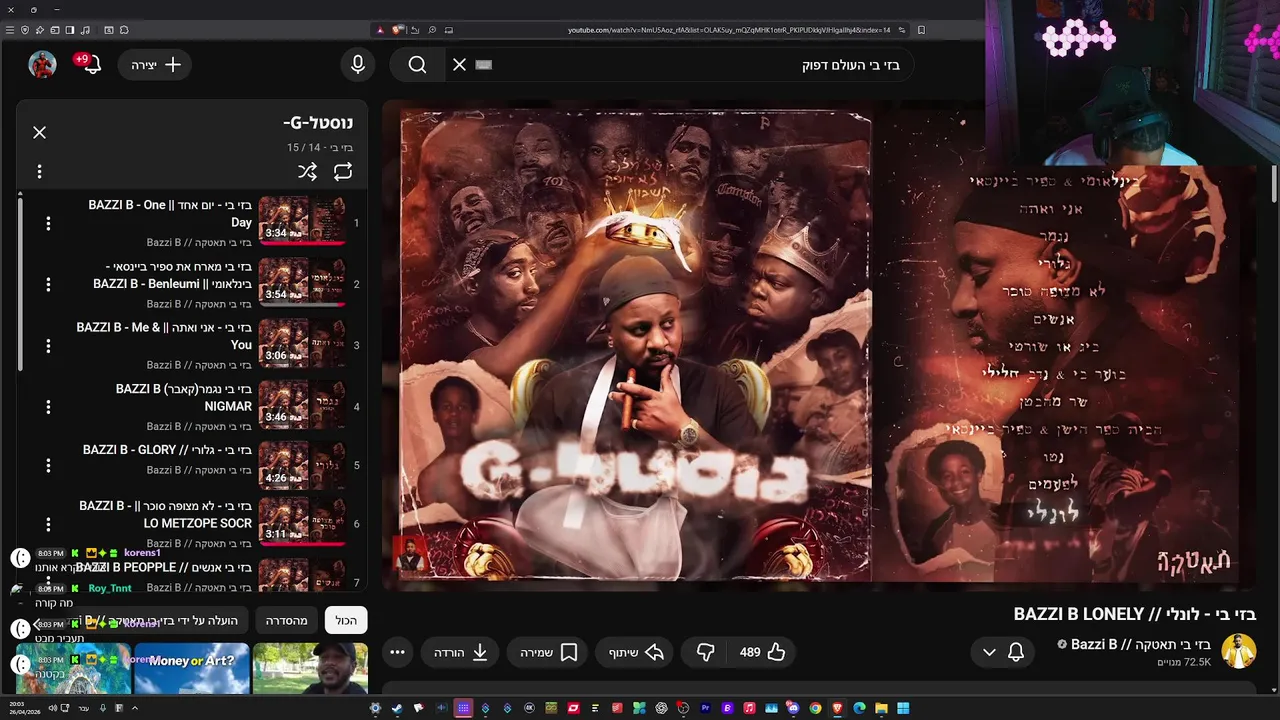The height and width of the screenshot is (720, 1280).
Task: Play the 3:06 Me & You thumbnail
Action: [x=302, y=343]
